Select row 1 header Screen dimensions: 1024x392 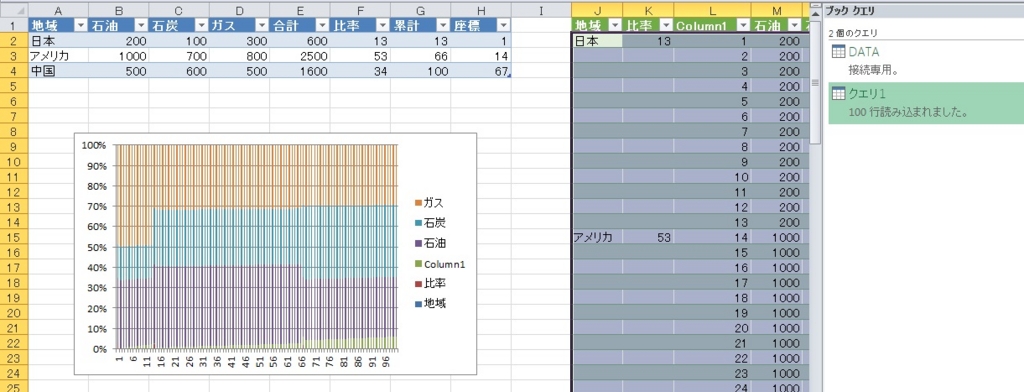(14, 25)
